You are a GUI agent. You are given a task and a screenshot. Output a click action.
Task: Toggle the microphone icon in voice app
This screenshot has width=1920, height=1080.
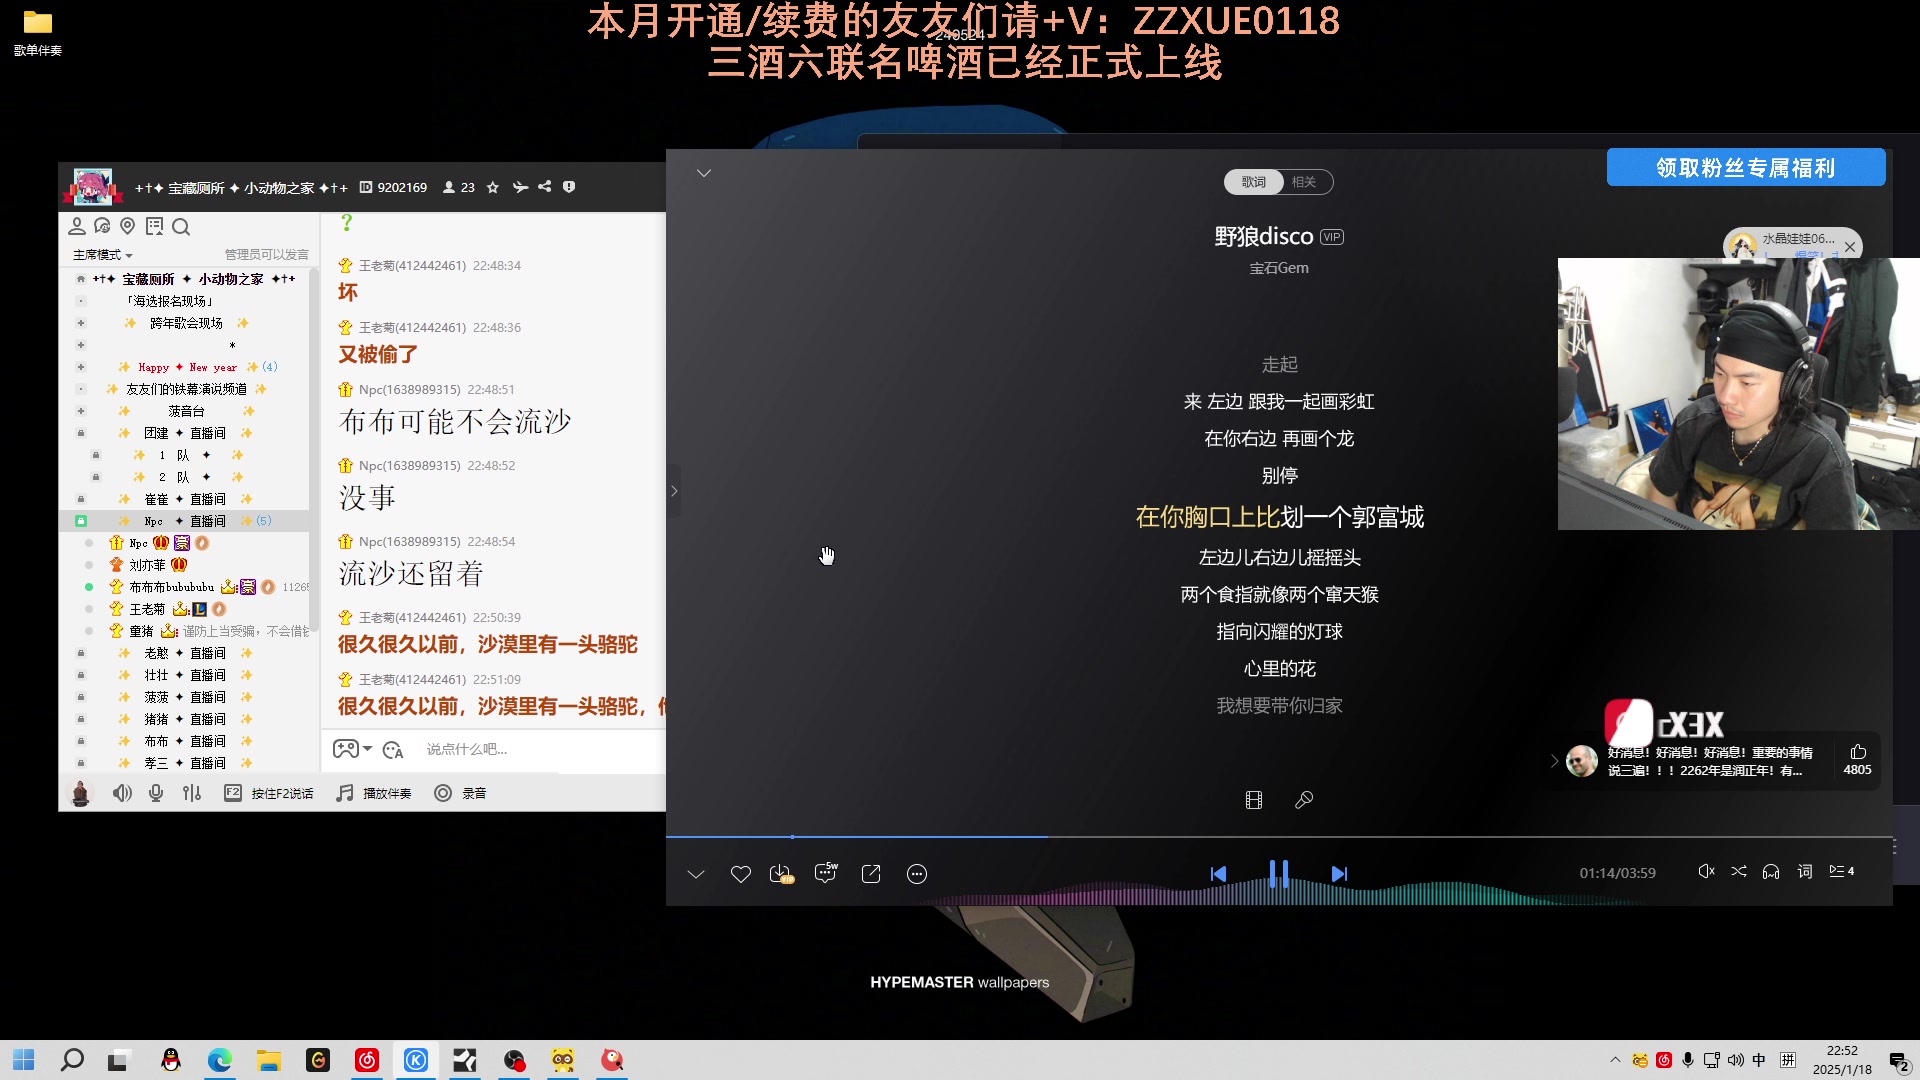click(156, 793)
